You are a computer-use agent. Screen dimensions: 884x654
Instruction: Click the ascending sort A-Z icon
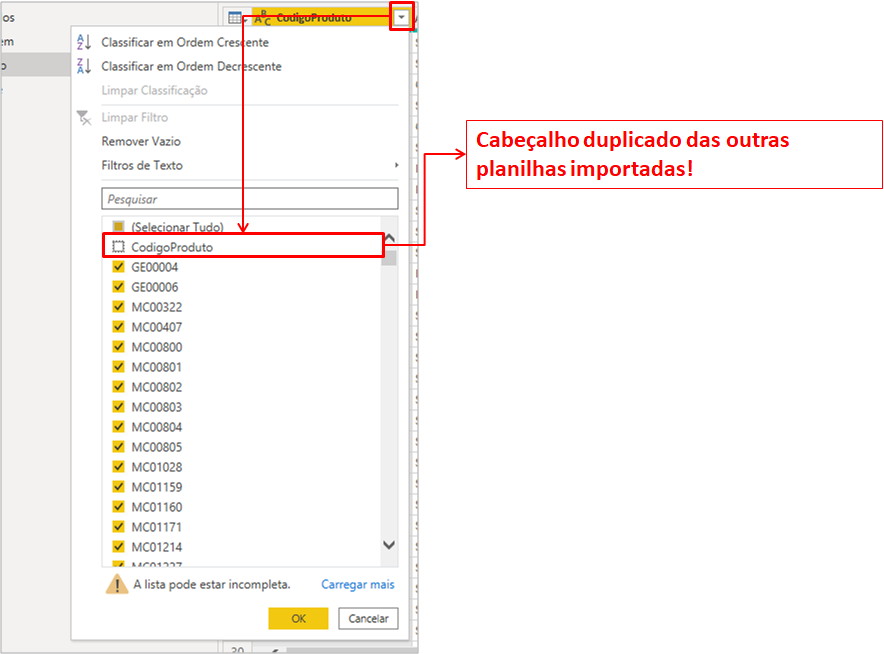click(x=84, y=42)
